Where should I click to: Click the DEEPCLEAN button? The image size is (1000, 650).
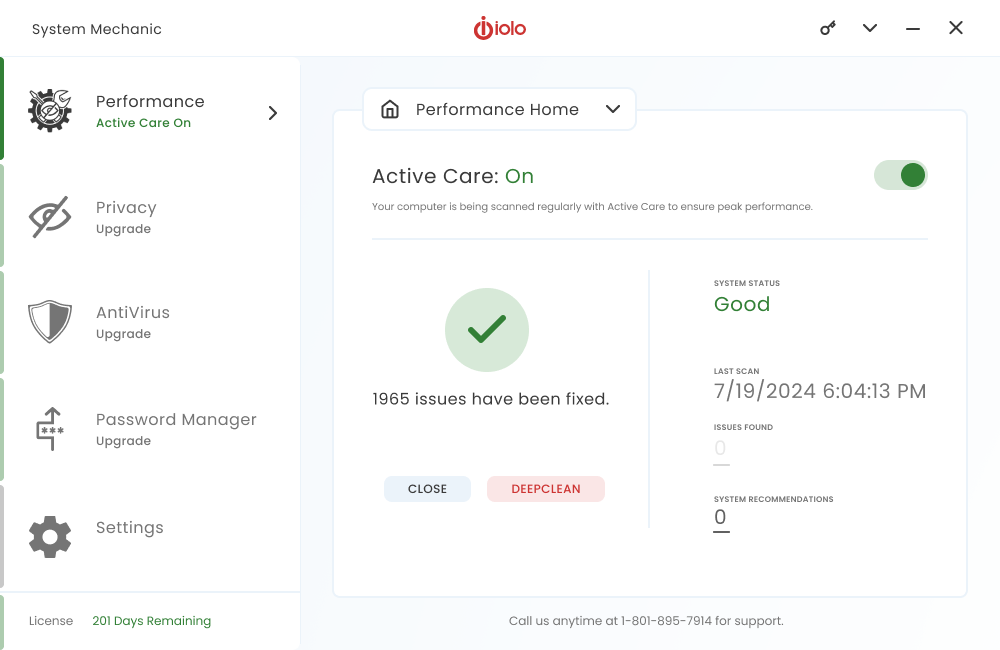(x=546, y=489)
